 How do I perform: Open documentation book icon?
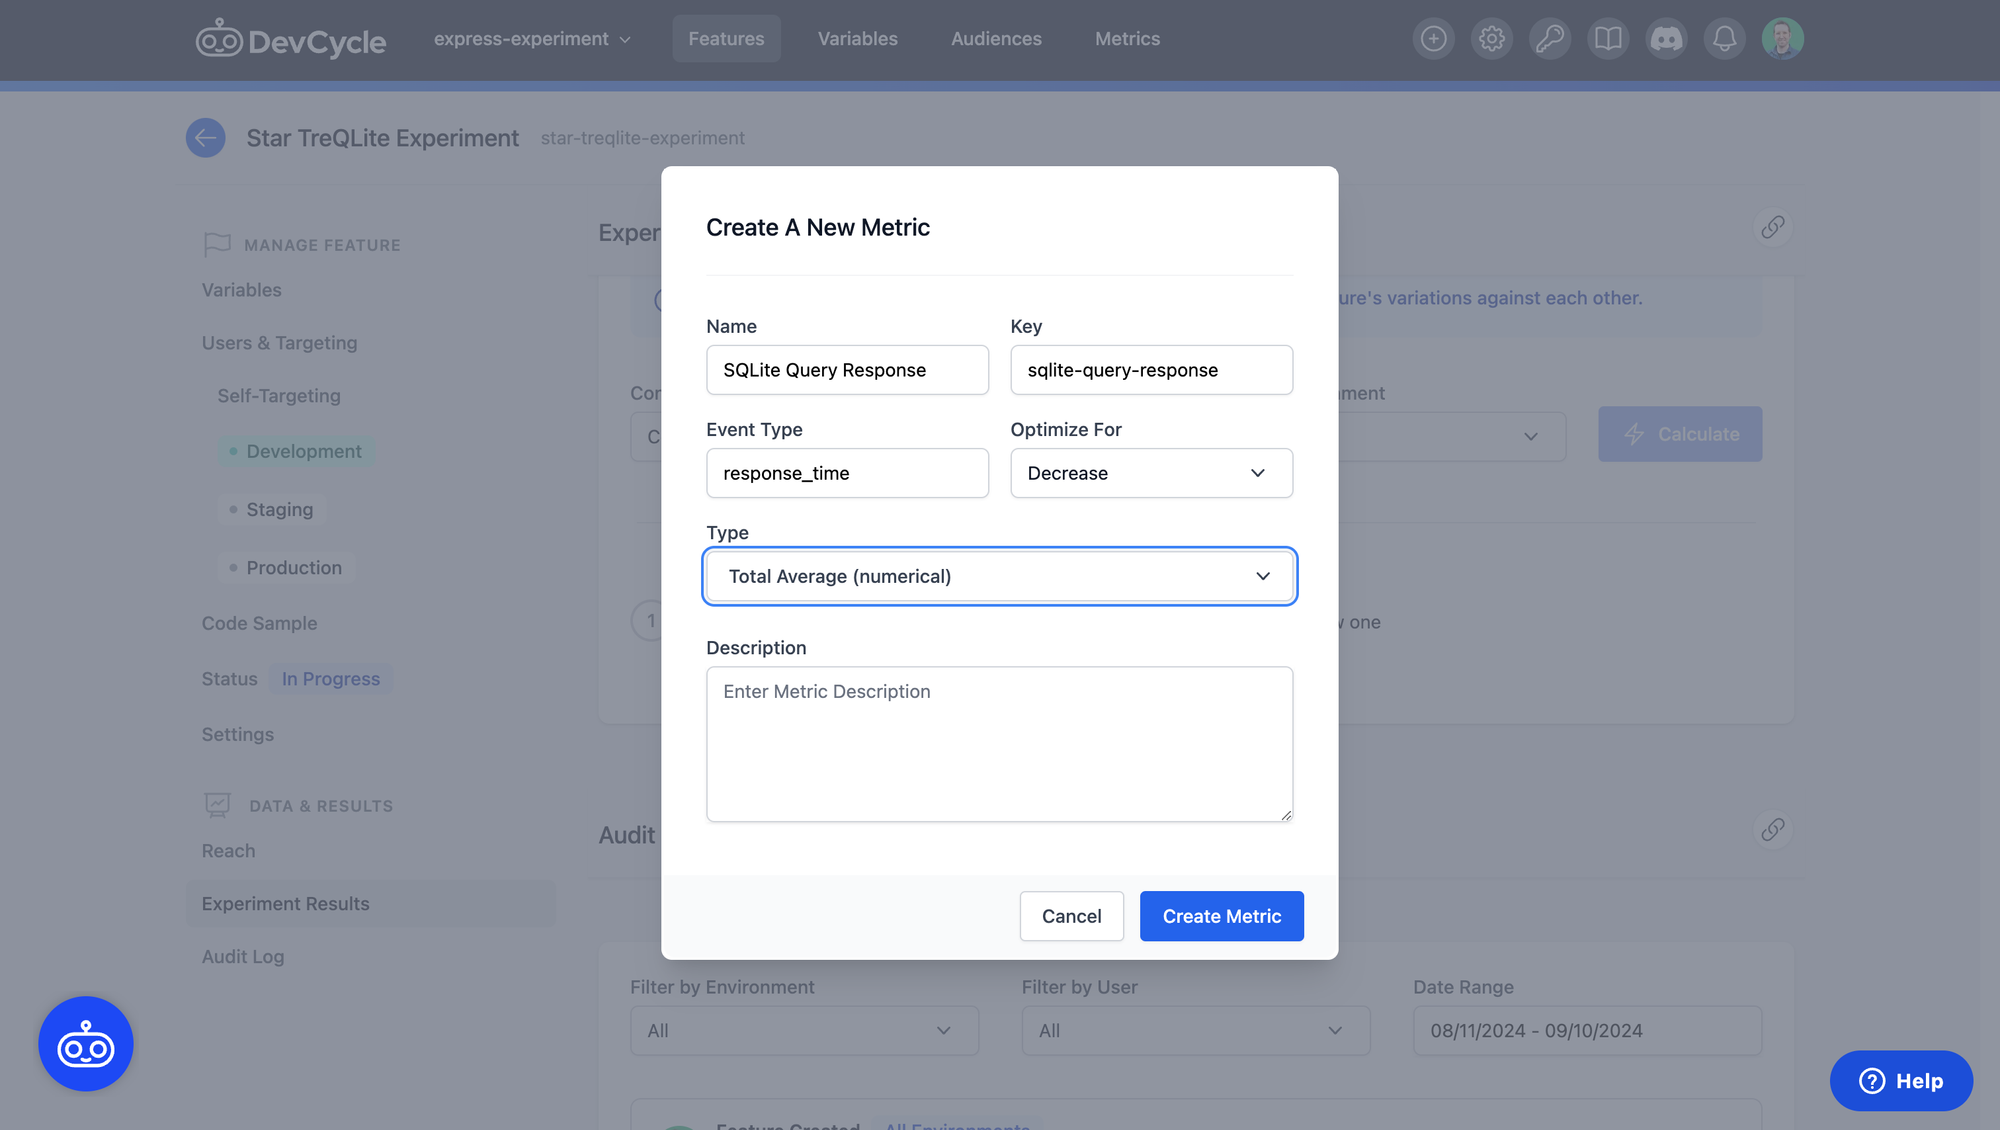click(x=1607, y=39)
